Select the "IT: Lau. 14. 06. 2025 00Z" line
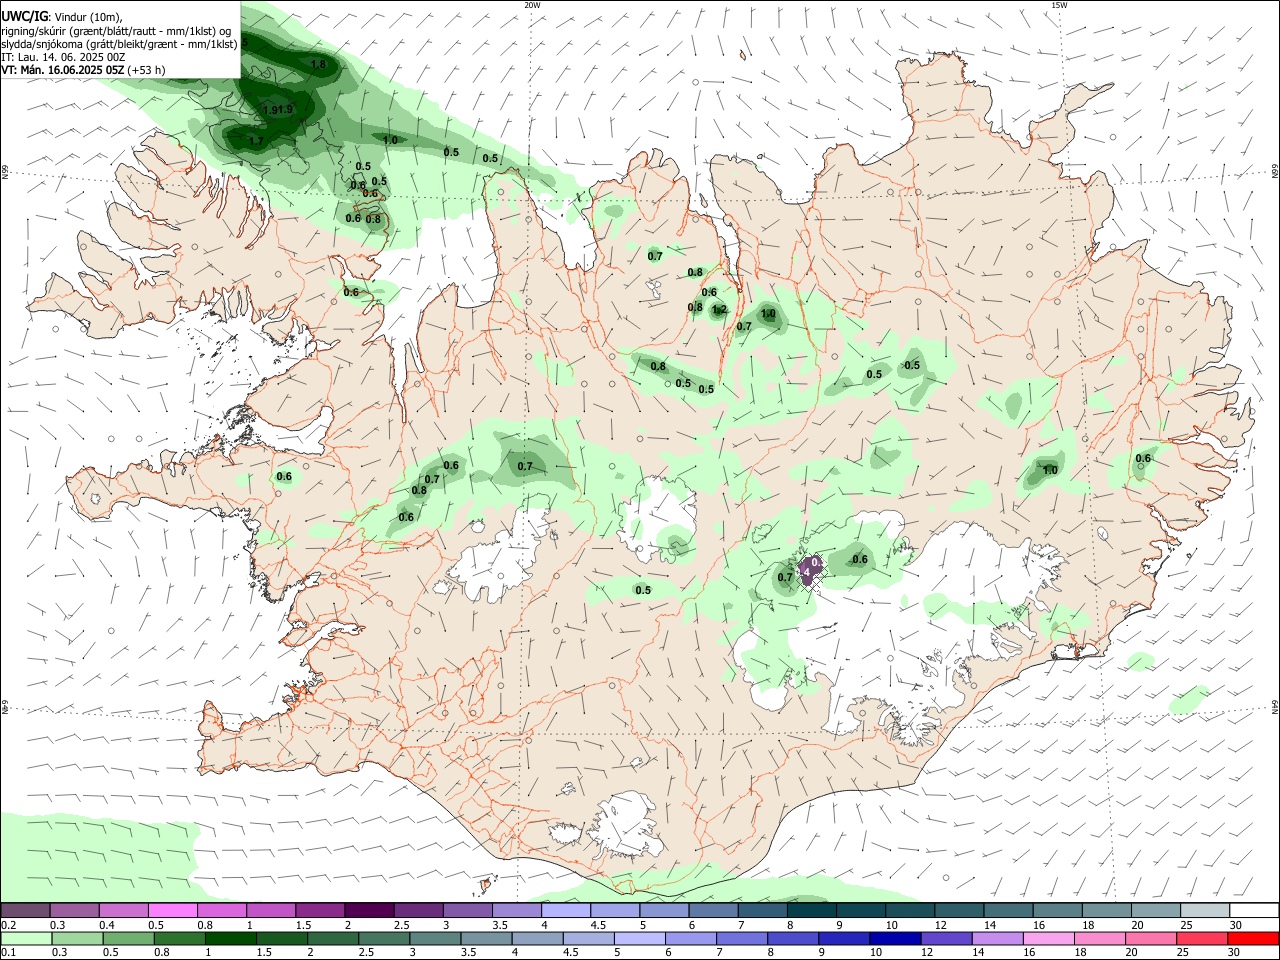 [x=63, y=57]
